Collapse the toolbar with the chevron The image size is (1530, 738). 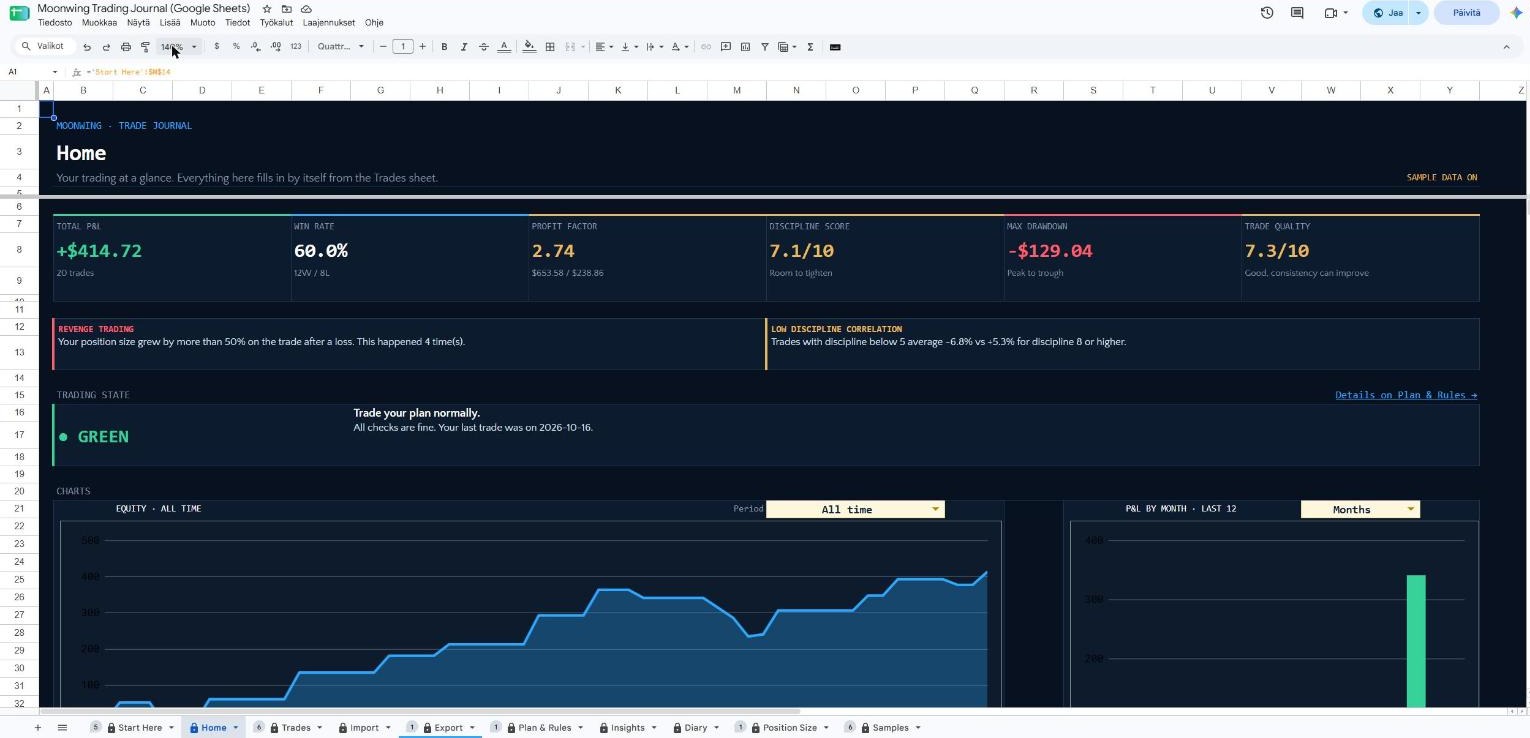coord(1507,47)
